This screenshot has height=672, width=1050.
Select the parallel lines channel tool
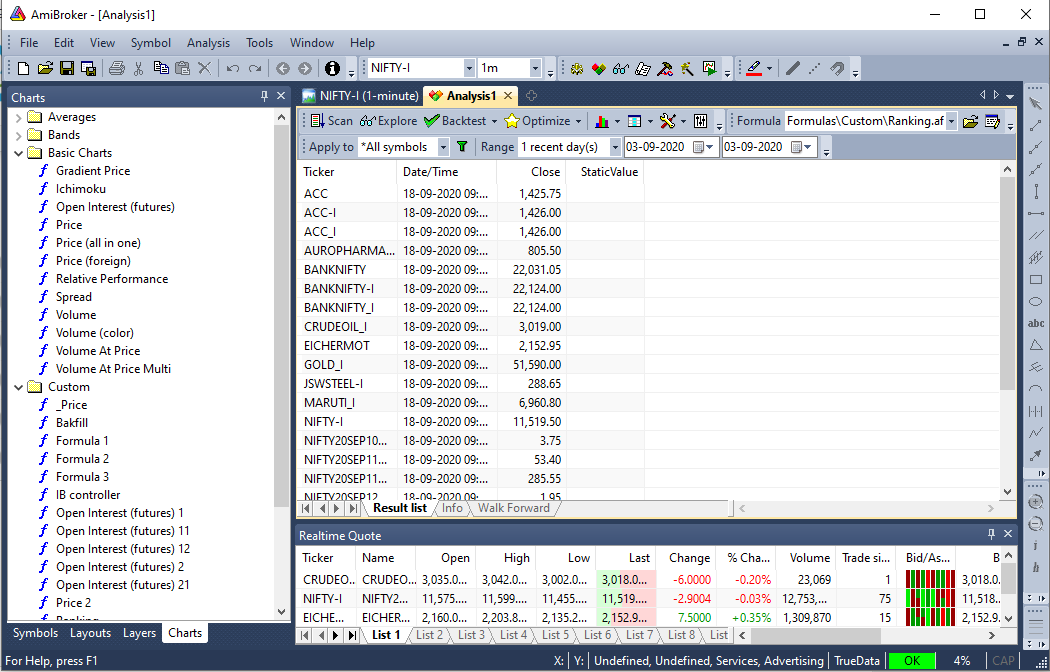1035,236
